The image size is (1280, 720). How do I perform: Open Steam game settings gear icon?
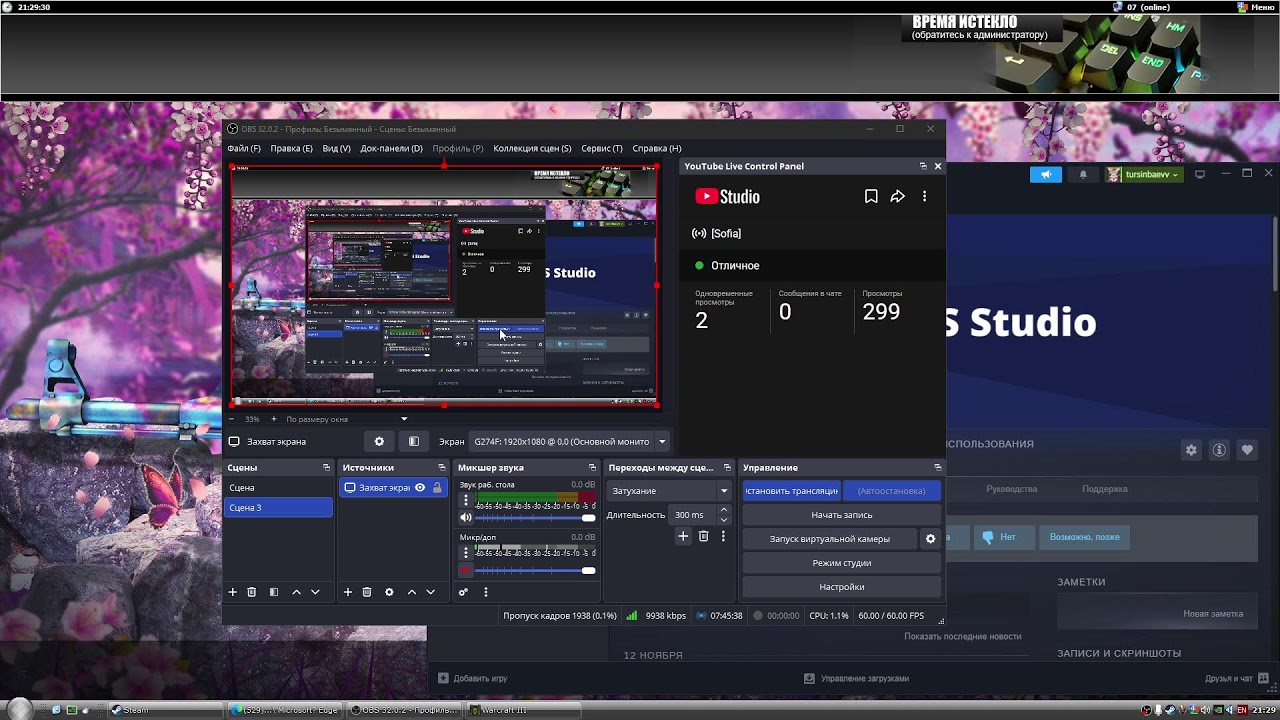1191,450
